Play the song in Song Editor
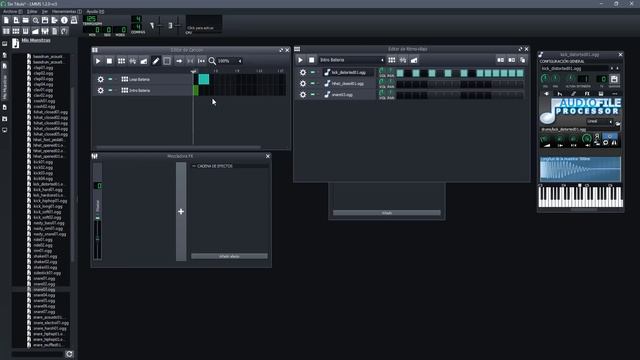Screen dimensions: 640x360 pyautogui.click(x=98, y=61)
